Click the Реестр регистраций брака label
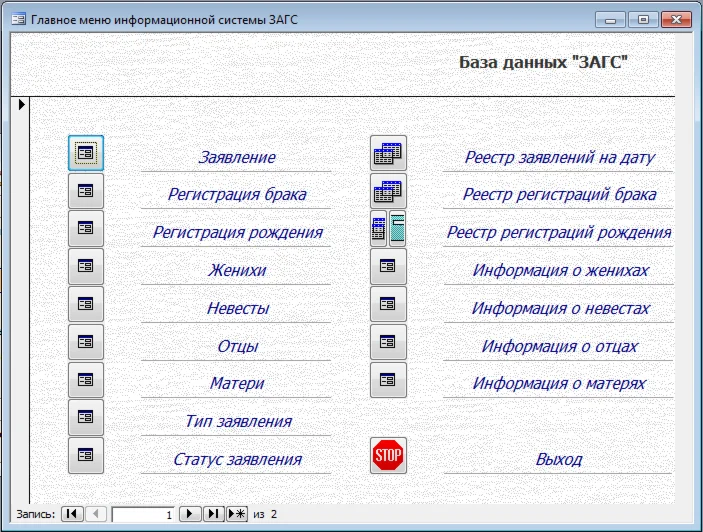 559,195
